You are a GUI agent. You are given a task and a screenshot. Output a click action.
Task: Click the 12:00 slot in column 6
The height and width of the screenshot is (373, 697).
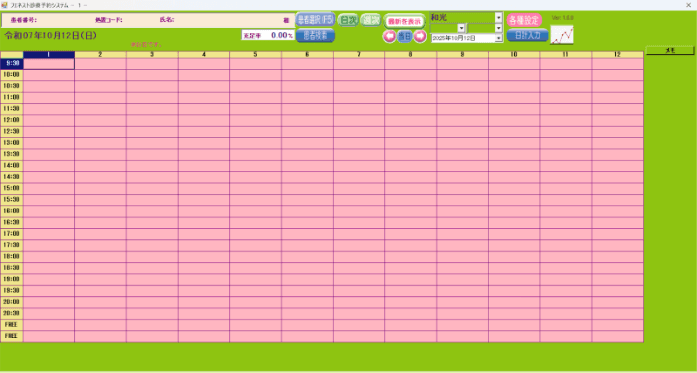tap(307, 120)
